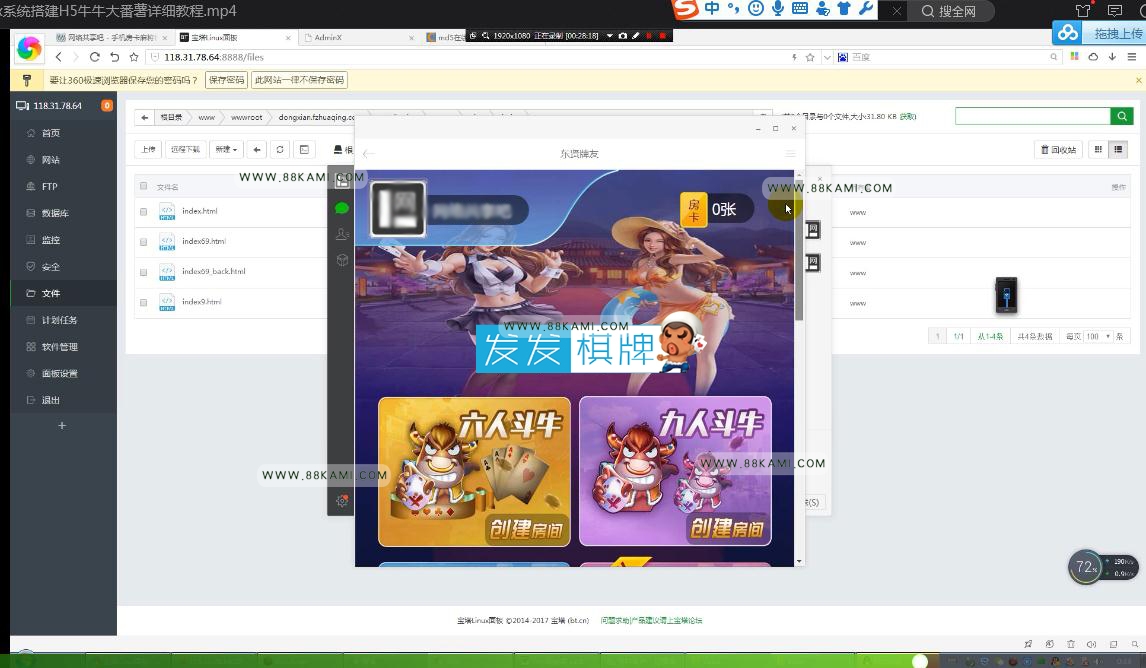Click the file name index.html
The height and width of the screenshot is (668, 1146).
point(200,211)
